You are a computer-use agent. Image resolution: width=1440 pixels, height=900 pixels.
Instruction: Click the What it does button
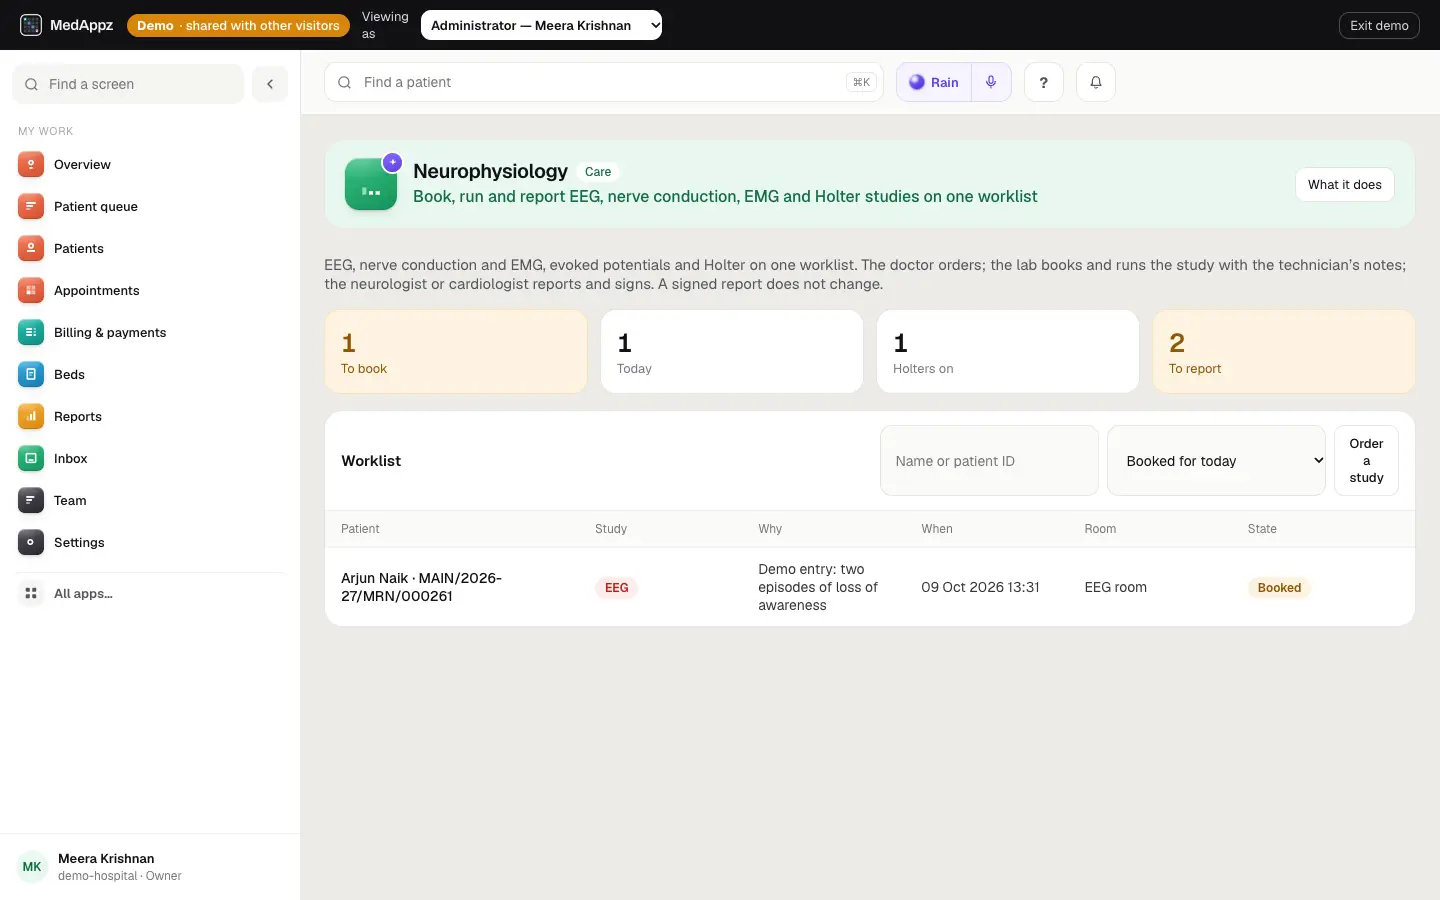point(1344,184)
